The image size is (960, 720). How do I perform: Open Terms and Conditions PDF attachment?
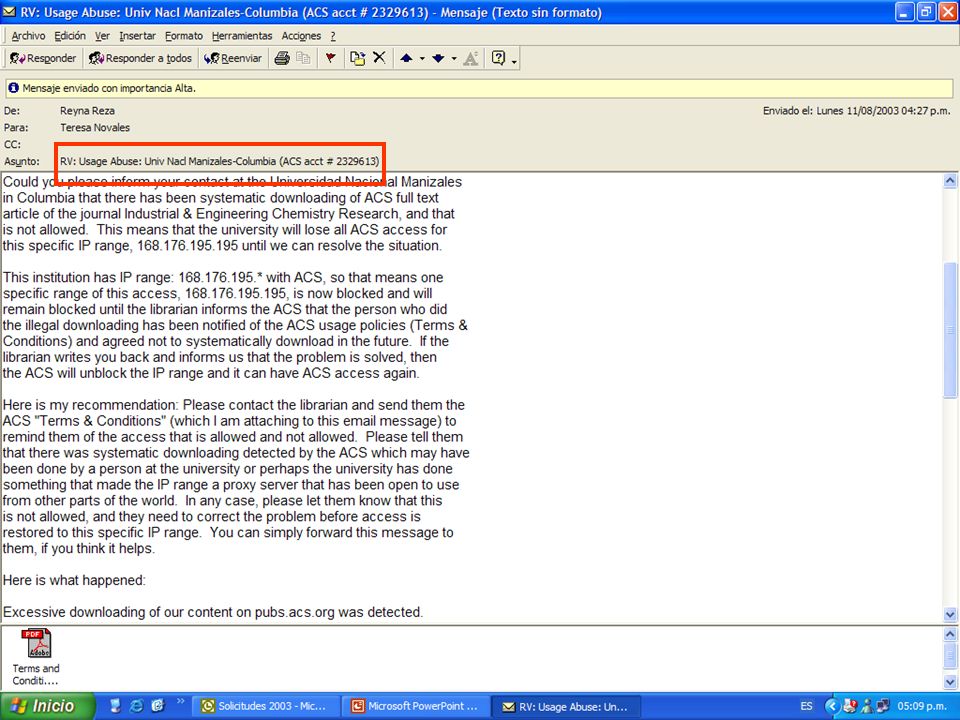pyautogui.click(x=36, y=656)
